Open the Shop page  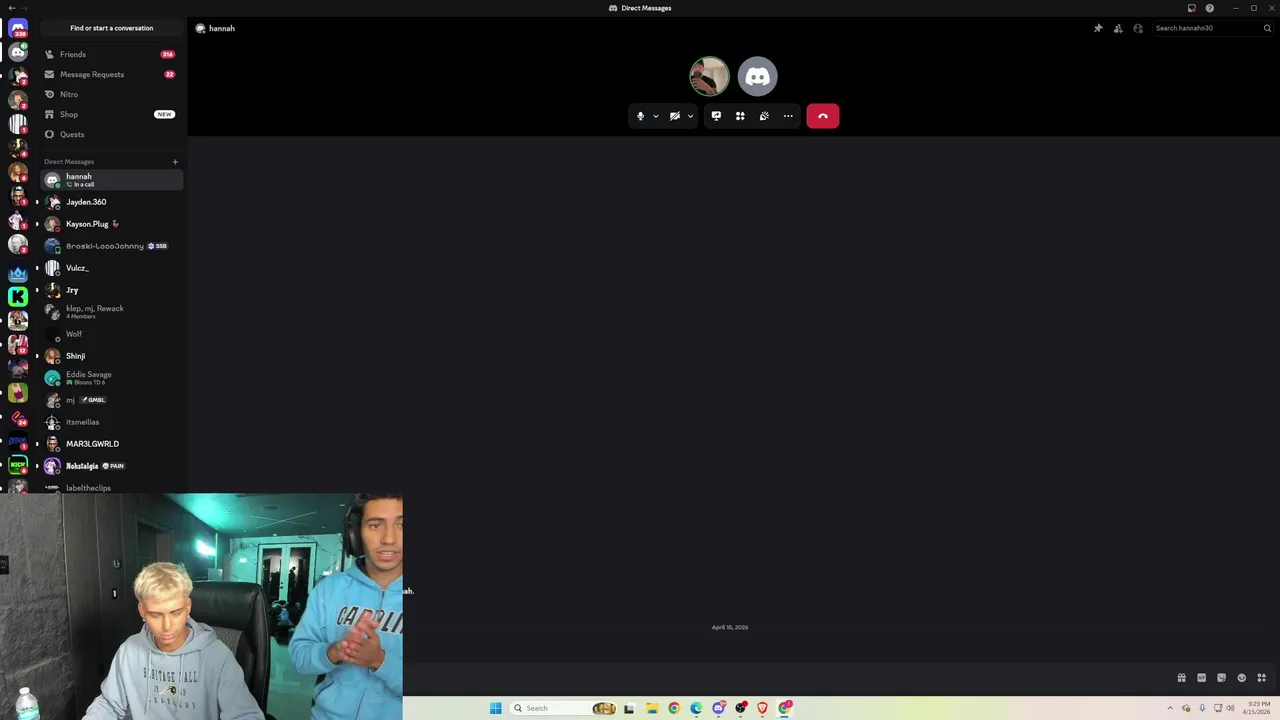[112, 114]
